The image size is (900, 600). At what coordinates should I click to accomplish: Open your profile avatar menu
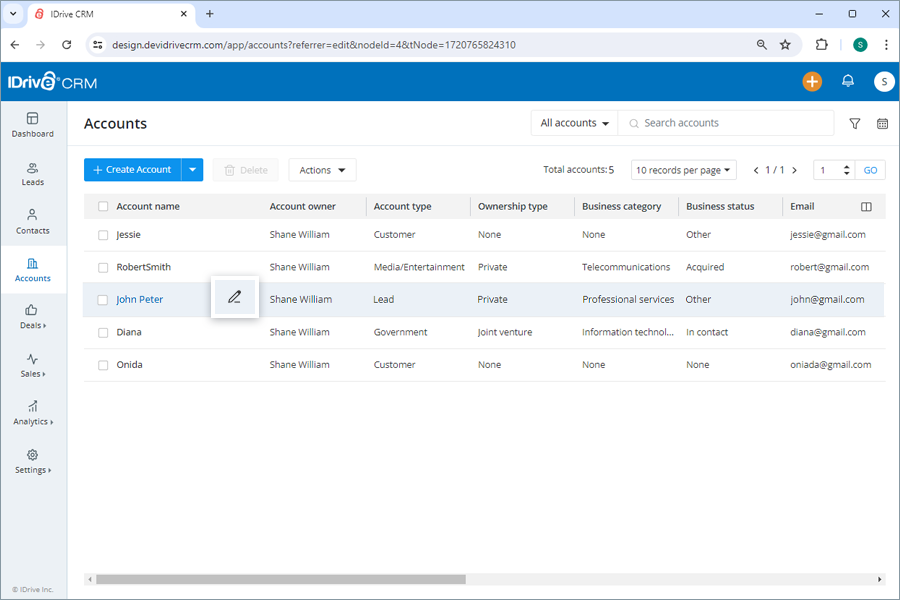884,82
